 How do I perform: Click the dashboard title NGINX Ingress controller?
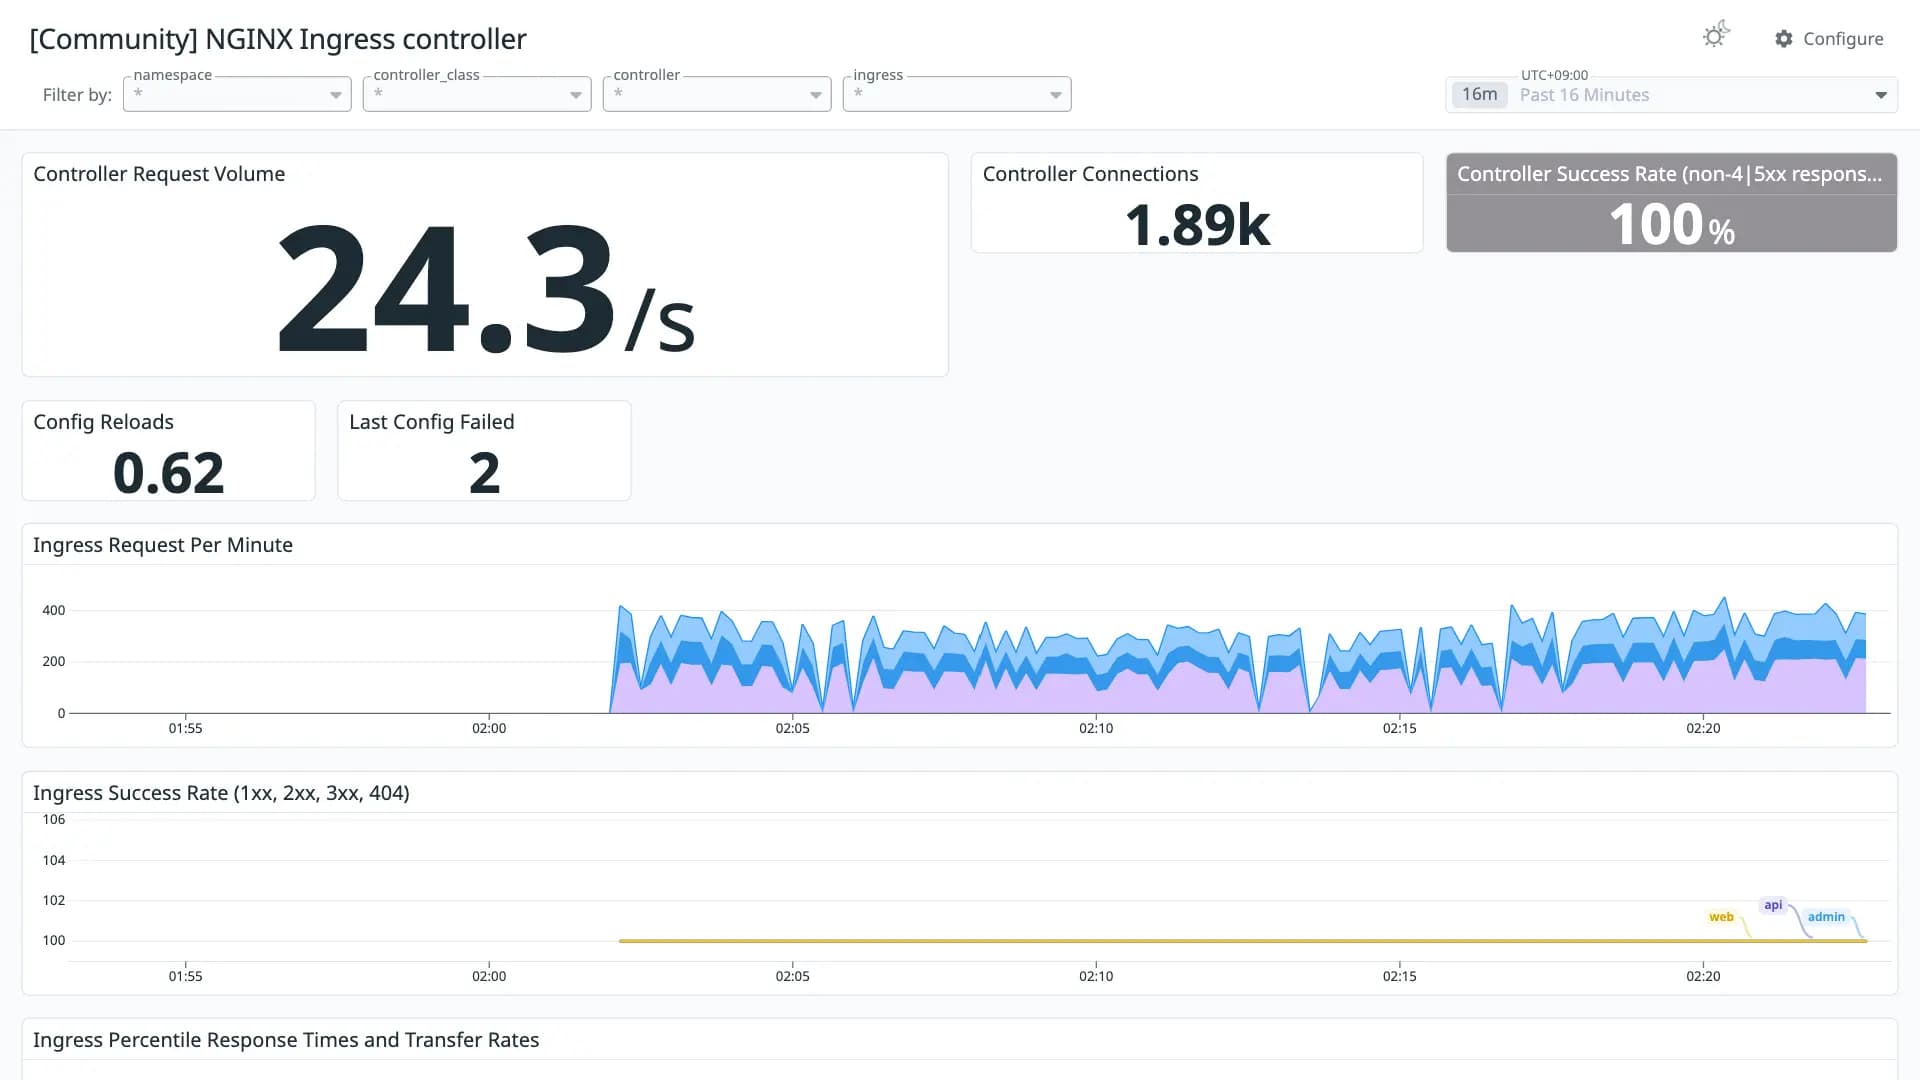pos(278,39)
